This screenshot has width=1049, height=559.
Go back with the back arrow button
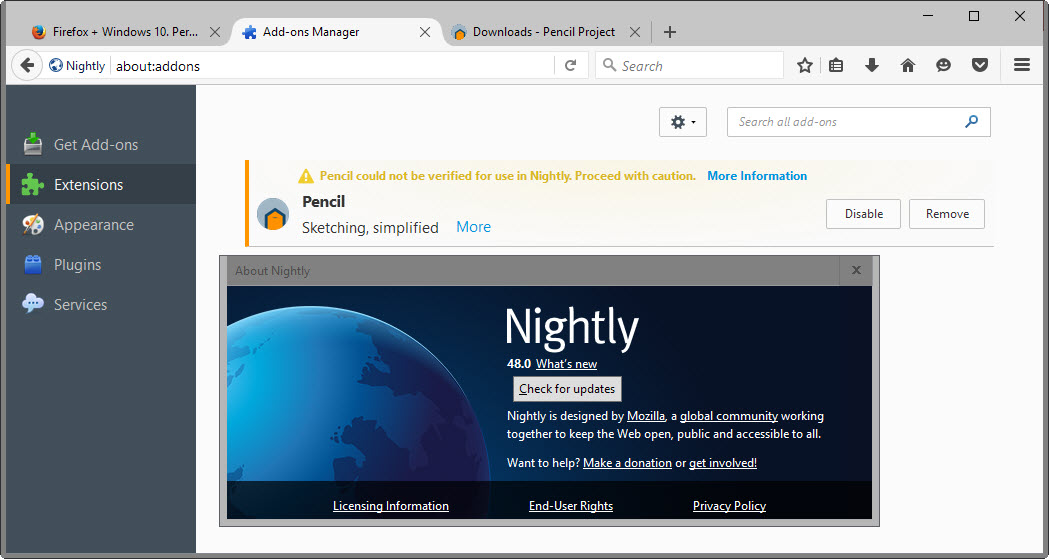[x=27, y=66]
